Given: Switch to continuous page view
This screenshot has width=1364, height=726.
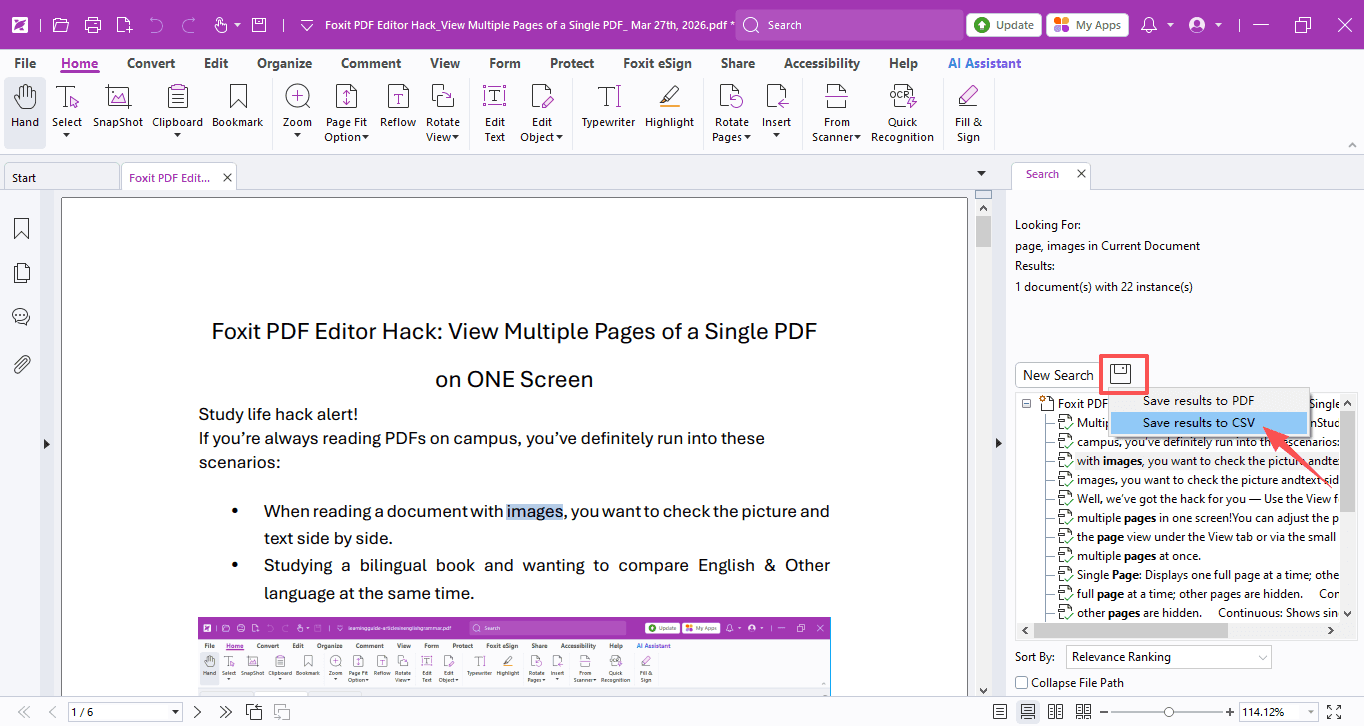Looking at the screenshot, I should coord(1027,712).
